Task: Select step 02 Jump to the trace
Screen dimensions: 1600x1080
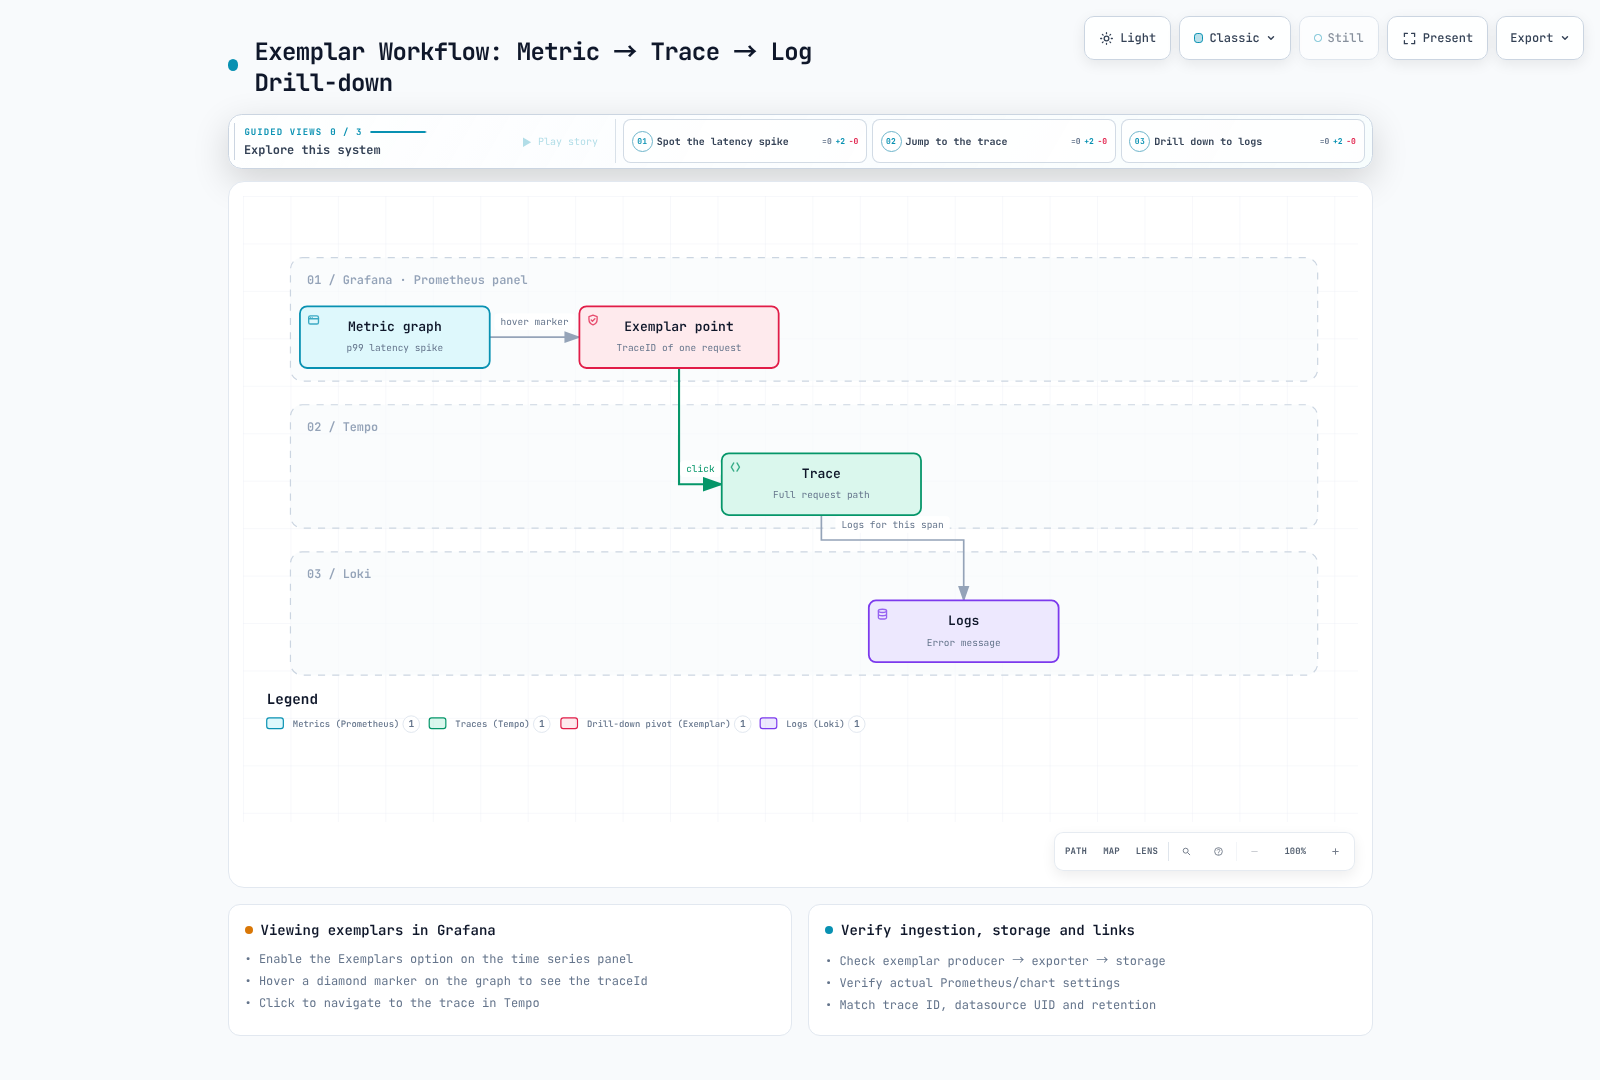Action: [994, 142]
